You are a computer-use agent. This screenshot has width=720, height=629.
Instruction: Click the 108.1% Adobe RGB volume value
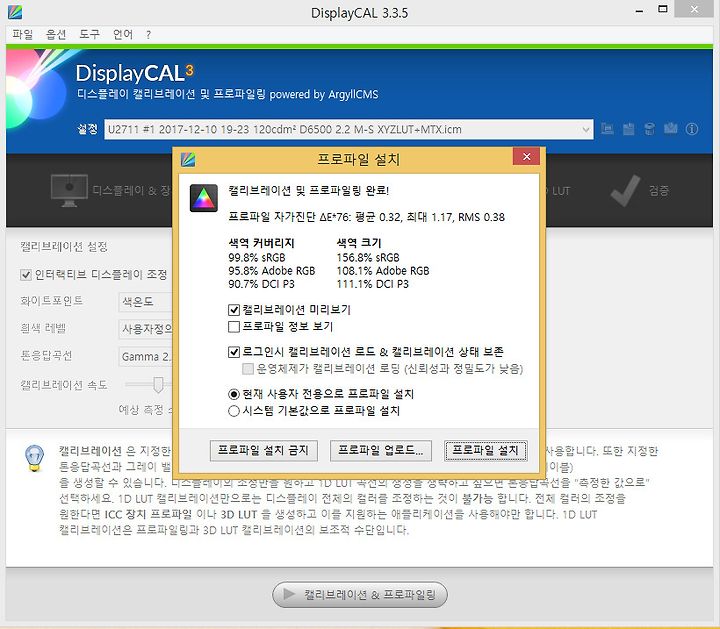383,271
